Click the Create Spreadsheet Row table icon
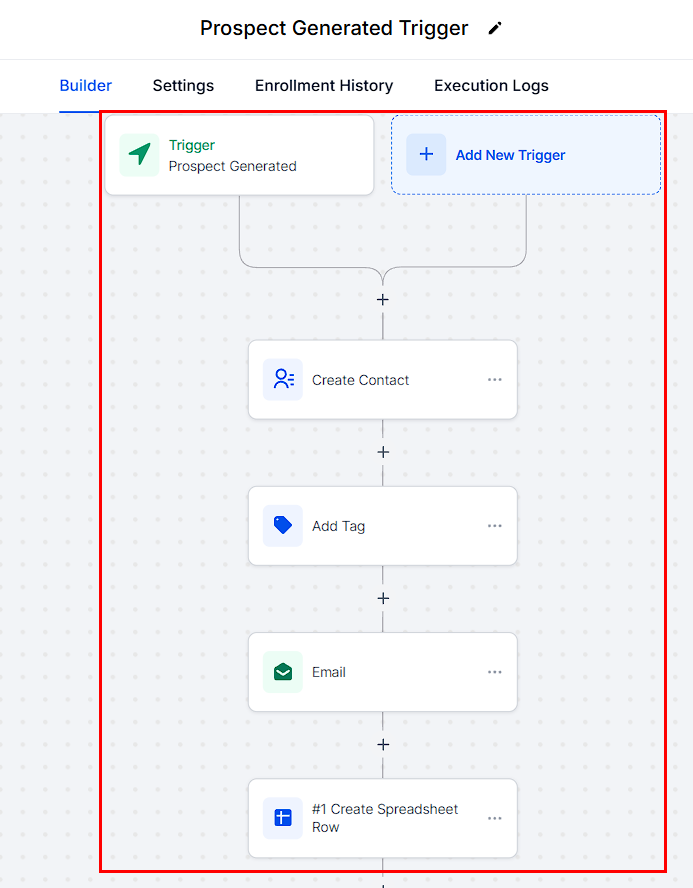Image resolution: width=693 pixels, height=888 pixels. click(283, 818)
